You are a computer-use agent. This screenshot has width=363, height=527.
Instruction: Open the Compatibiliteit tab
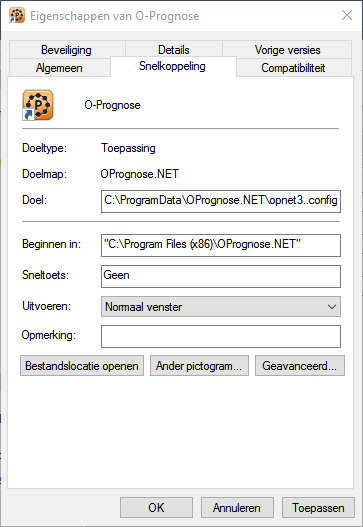(293, 68)
